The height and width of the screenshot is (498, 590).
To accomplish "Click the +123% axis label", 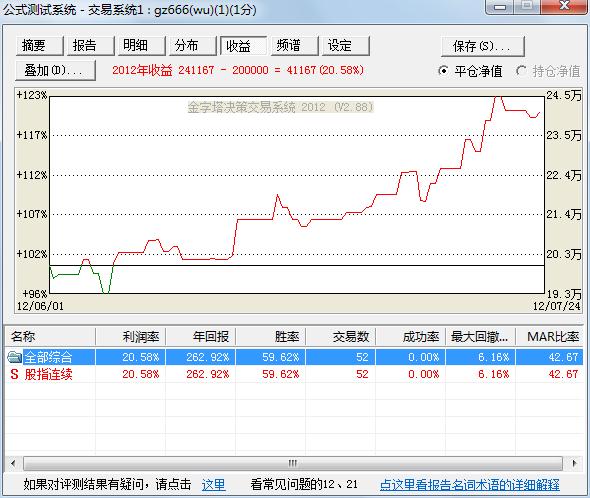I will click(x=32, y=95).
